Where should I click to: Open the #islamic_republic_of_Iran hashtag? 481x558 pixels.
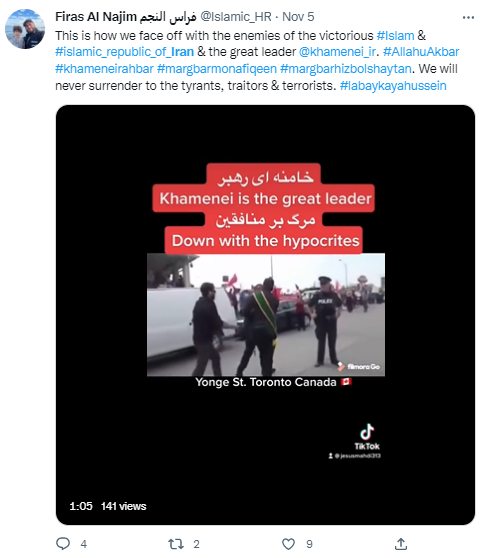(125, 52)
